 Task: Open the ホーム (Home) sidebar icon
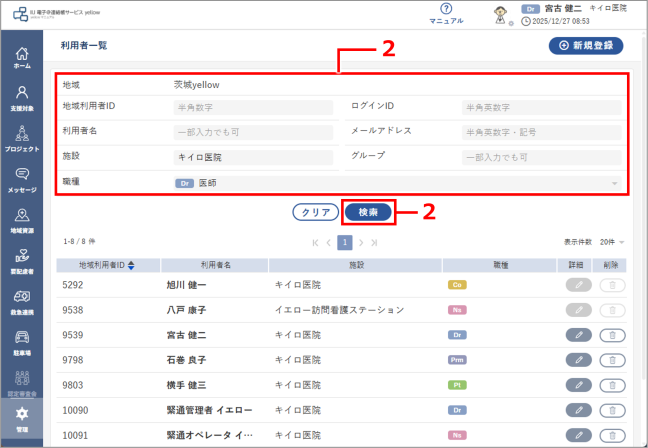pyautogui.click(x=22, y=57)
